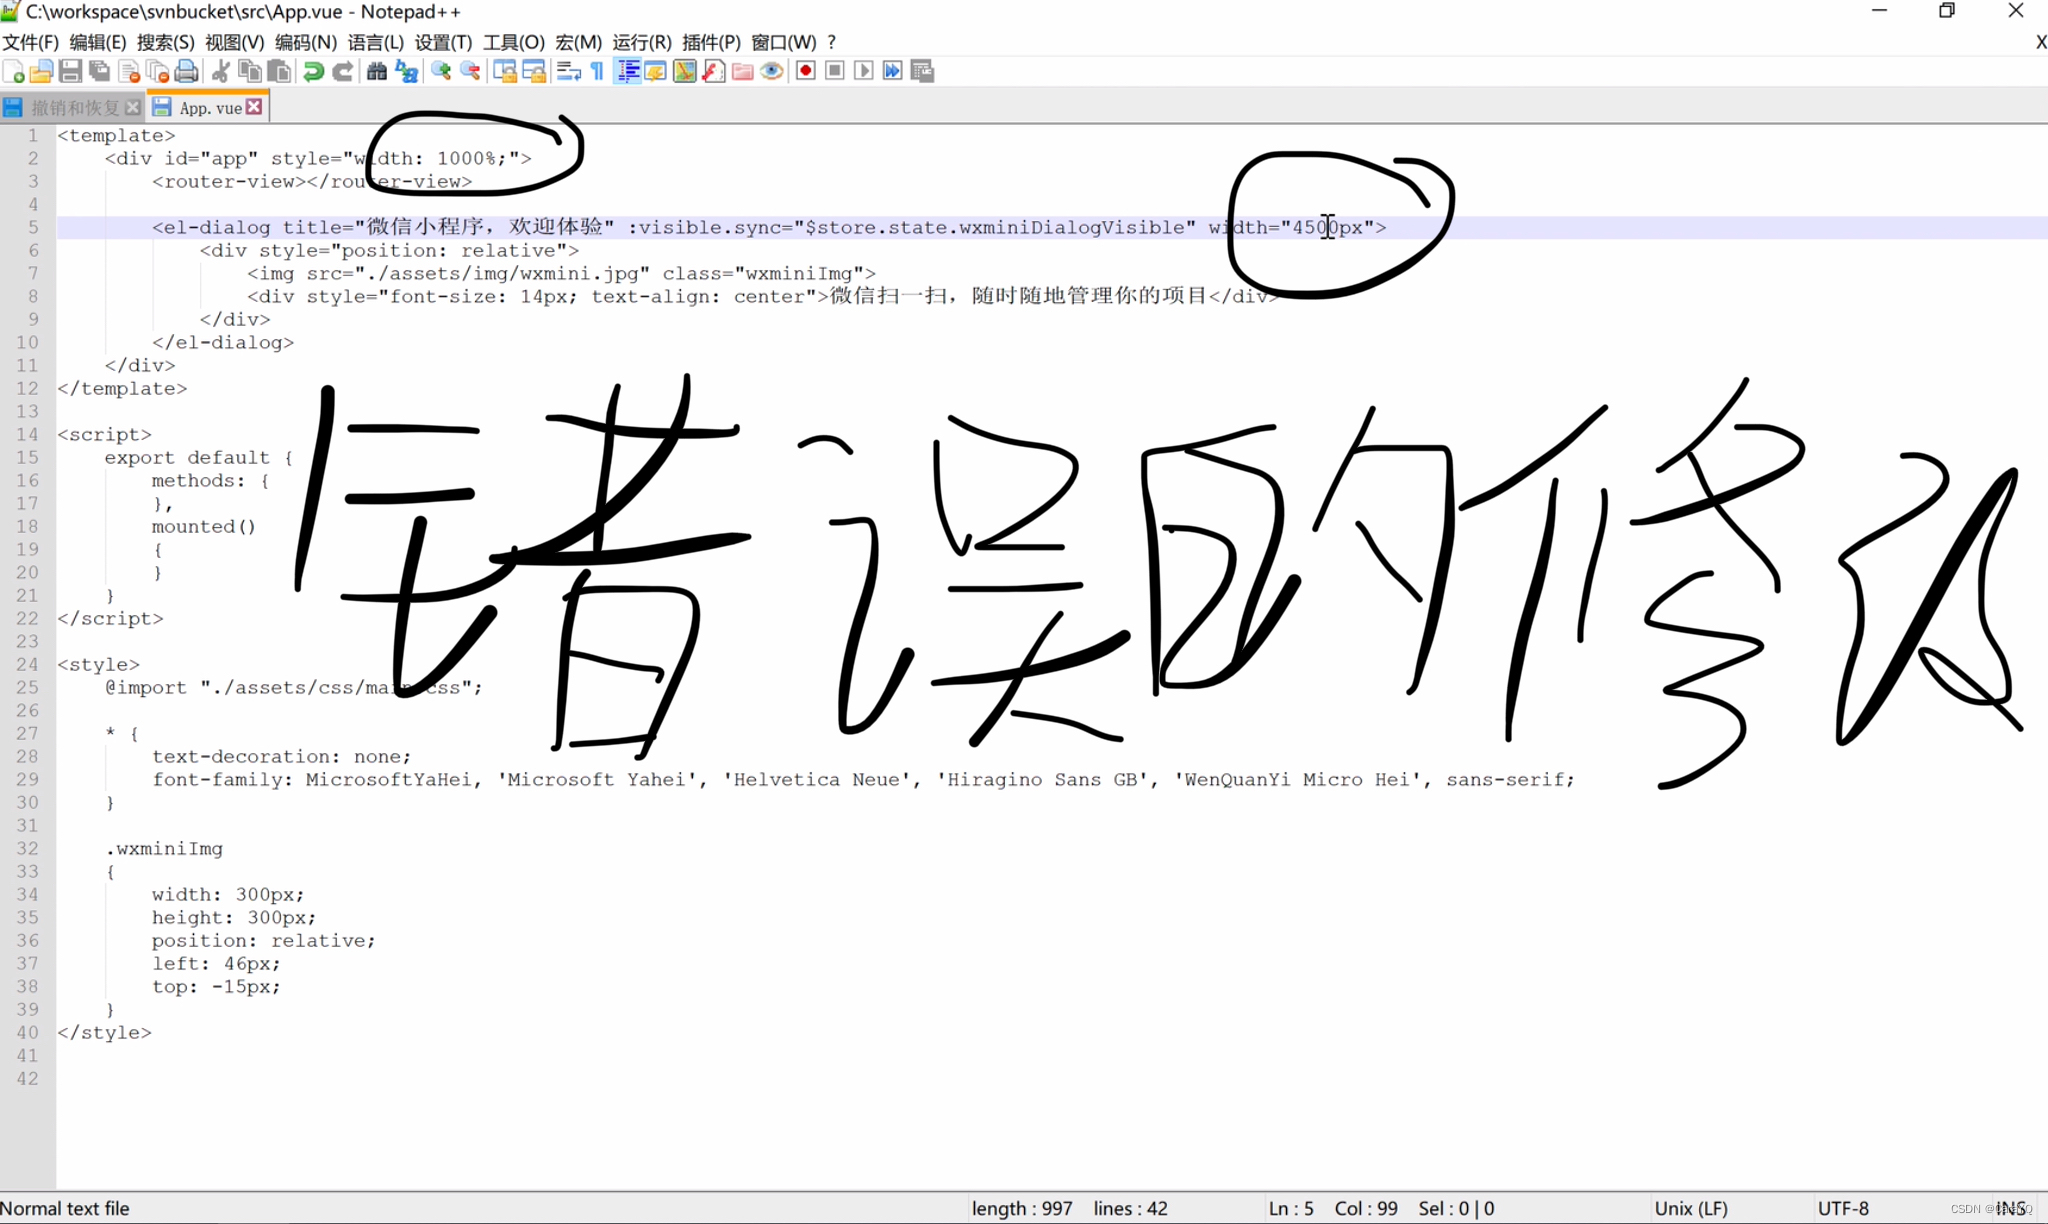Close the 撤销和恢复 tab via its X

(133, 106)
